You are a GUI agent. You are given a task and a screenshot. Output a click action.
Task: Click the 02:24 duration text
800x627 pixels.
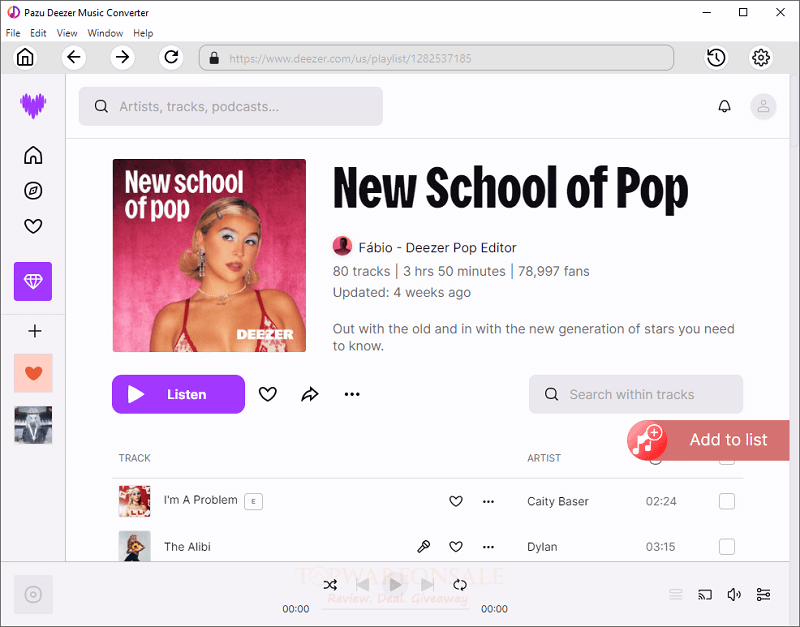click(x=661, y=501)
